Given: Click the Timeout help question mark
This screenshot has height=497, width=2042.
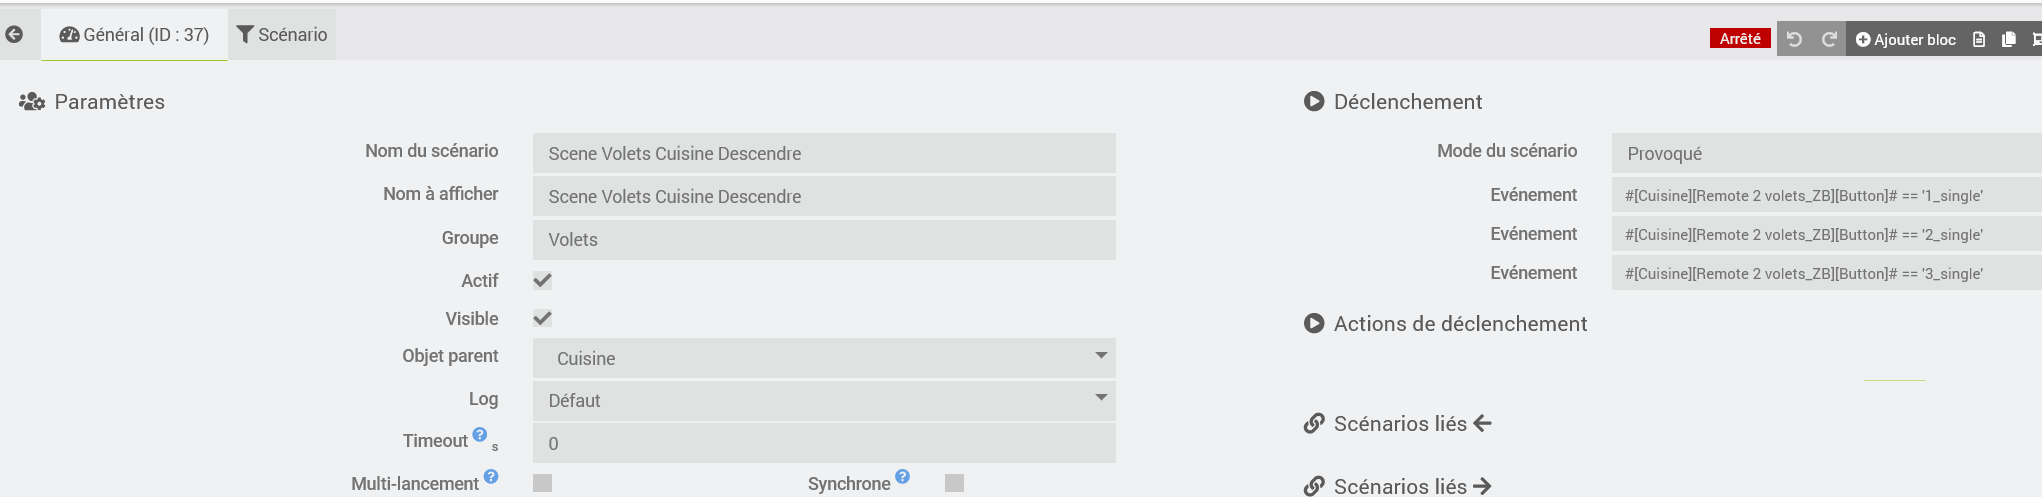Looking at the screenshot, I should point(480,435).
